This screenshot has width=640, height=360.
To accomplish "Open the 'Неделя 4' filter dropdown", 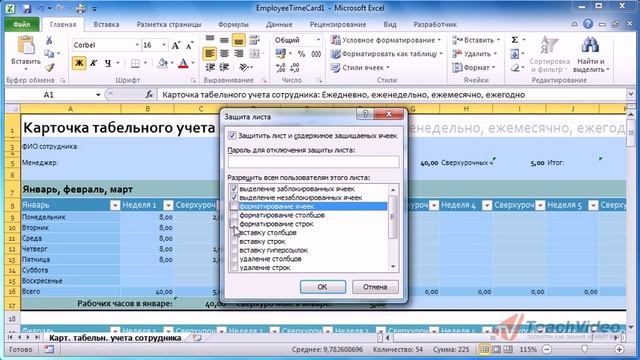I will tap(487, 205).
